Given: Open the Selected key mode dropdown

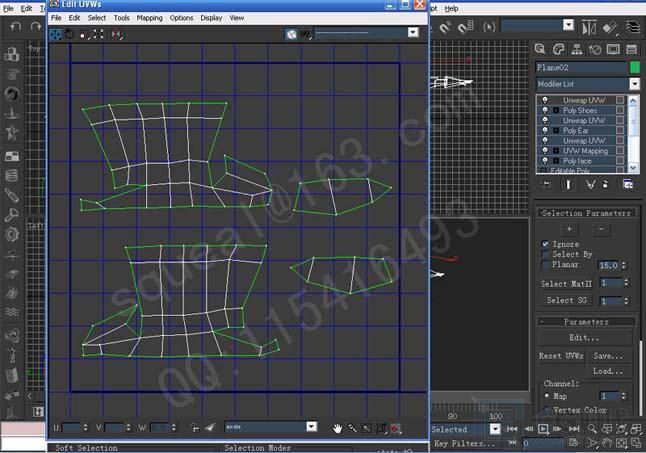Looking at the screenshot, I should (495, 429).
